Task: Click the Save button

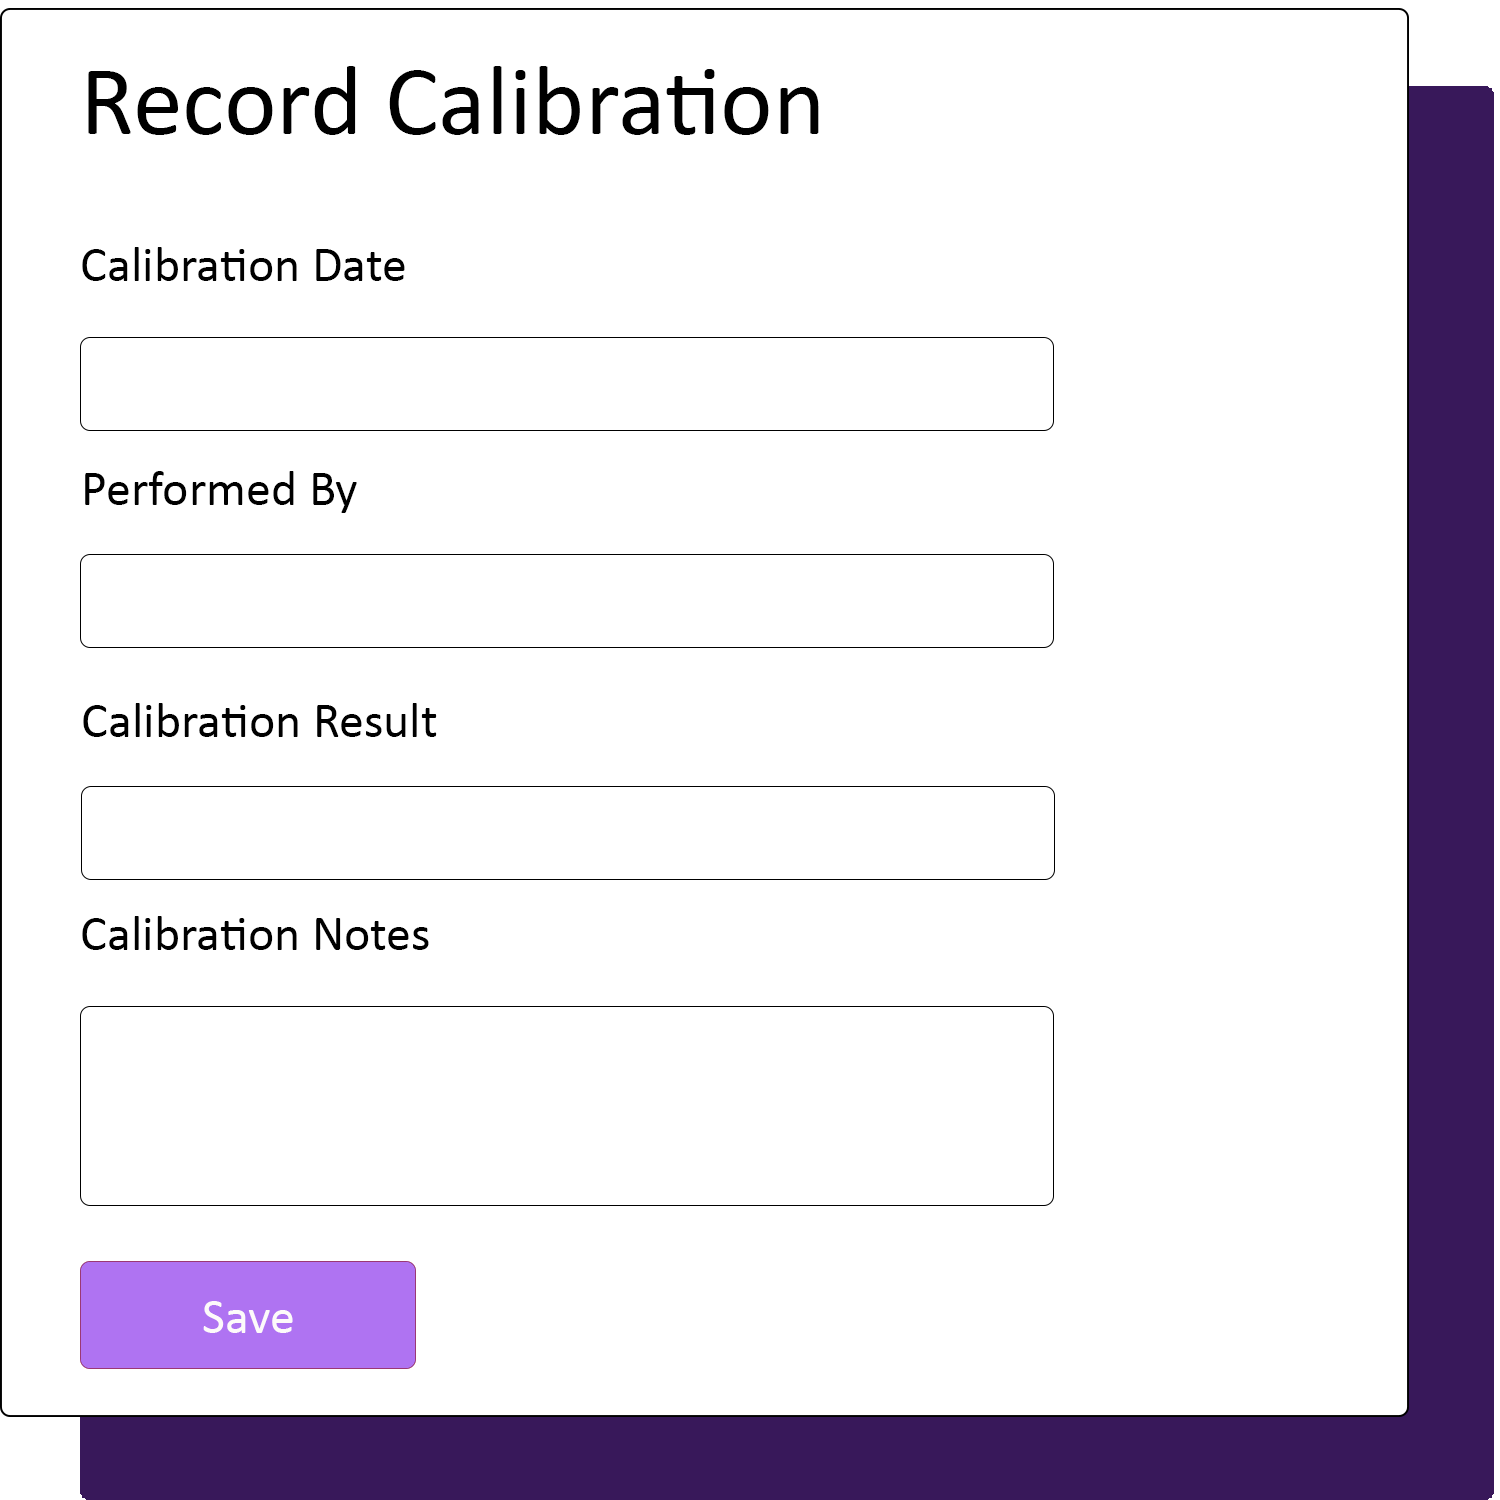Action: [247, 1315]
